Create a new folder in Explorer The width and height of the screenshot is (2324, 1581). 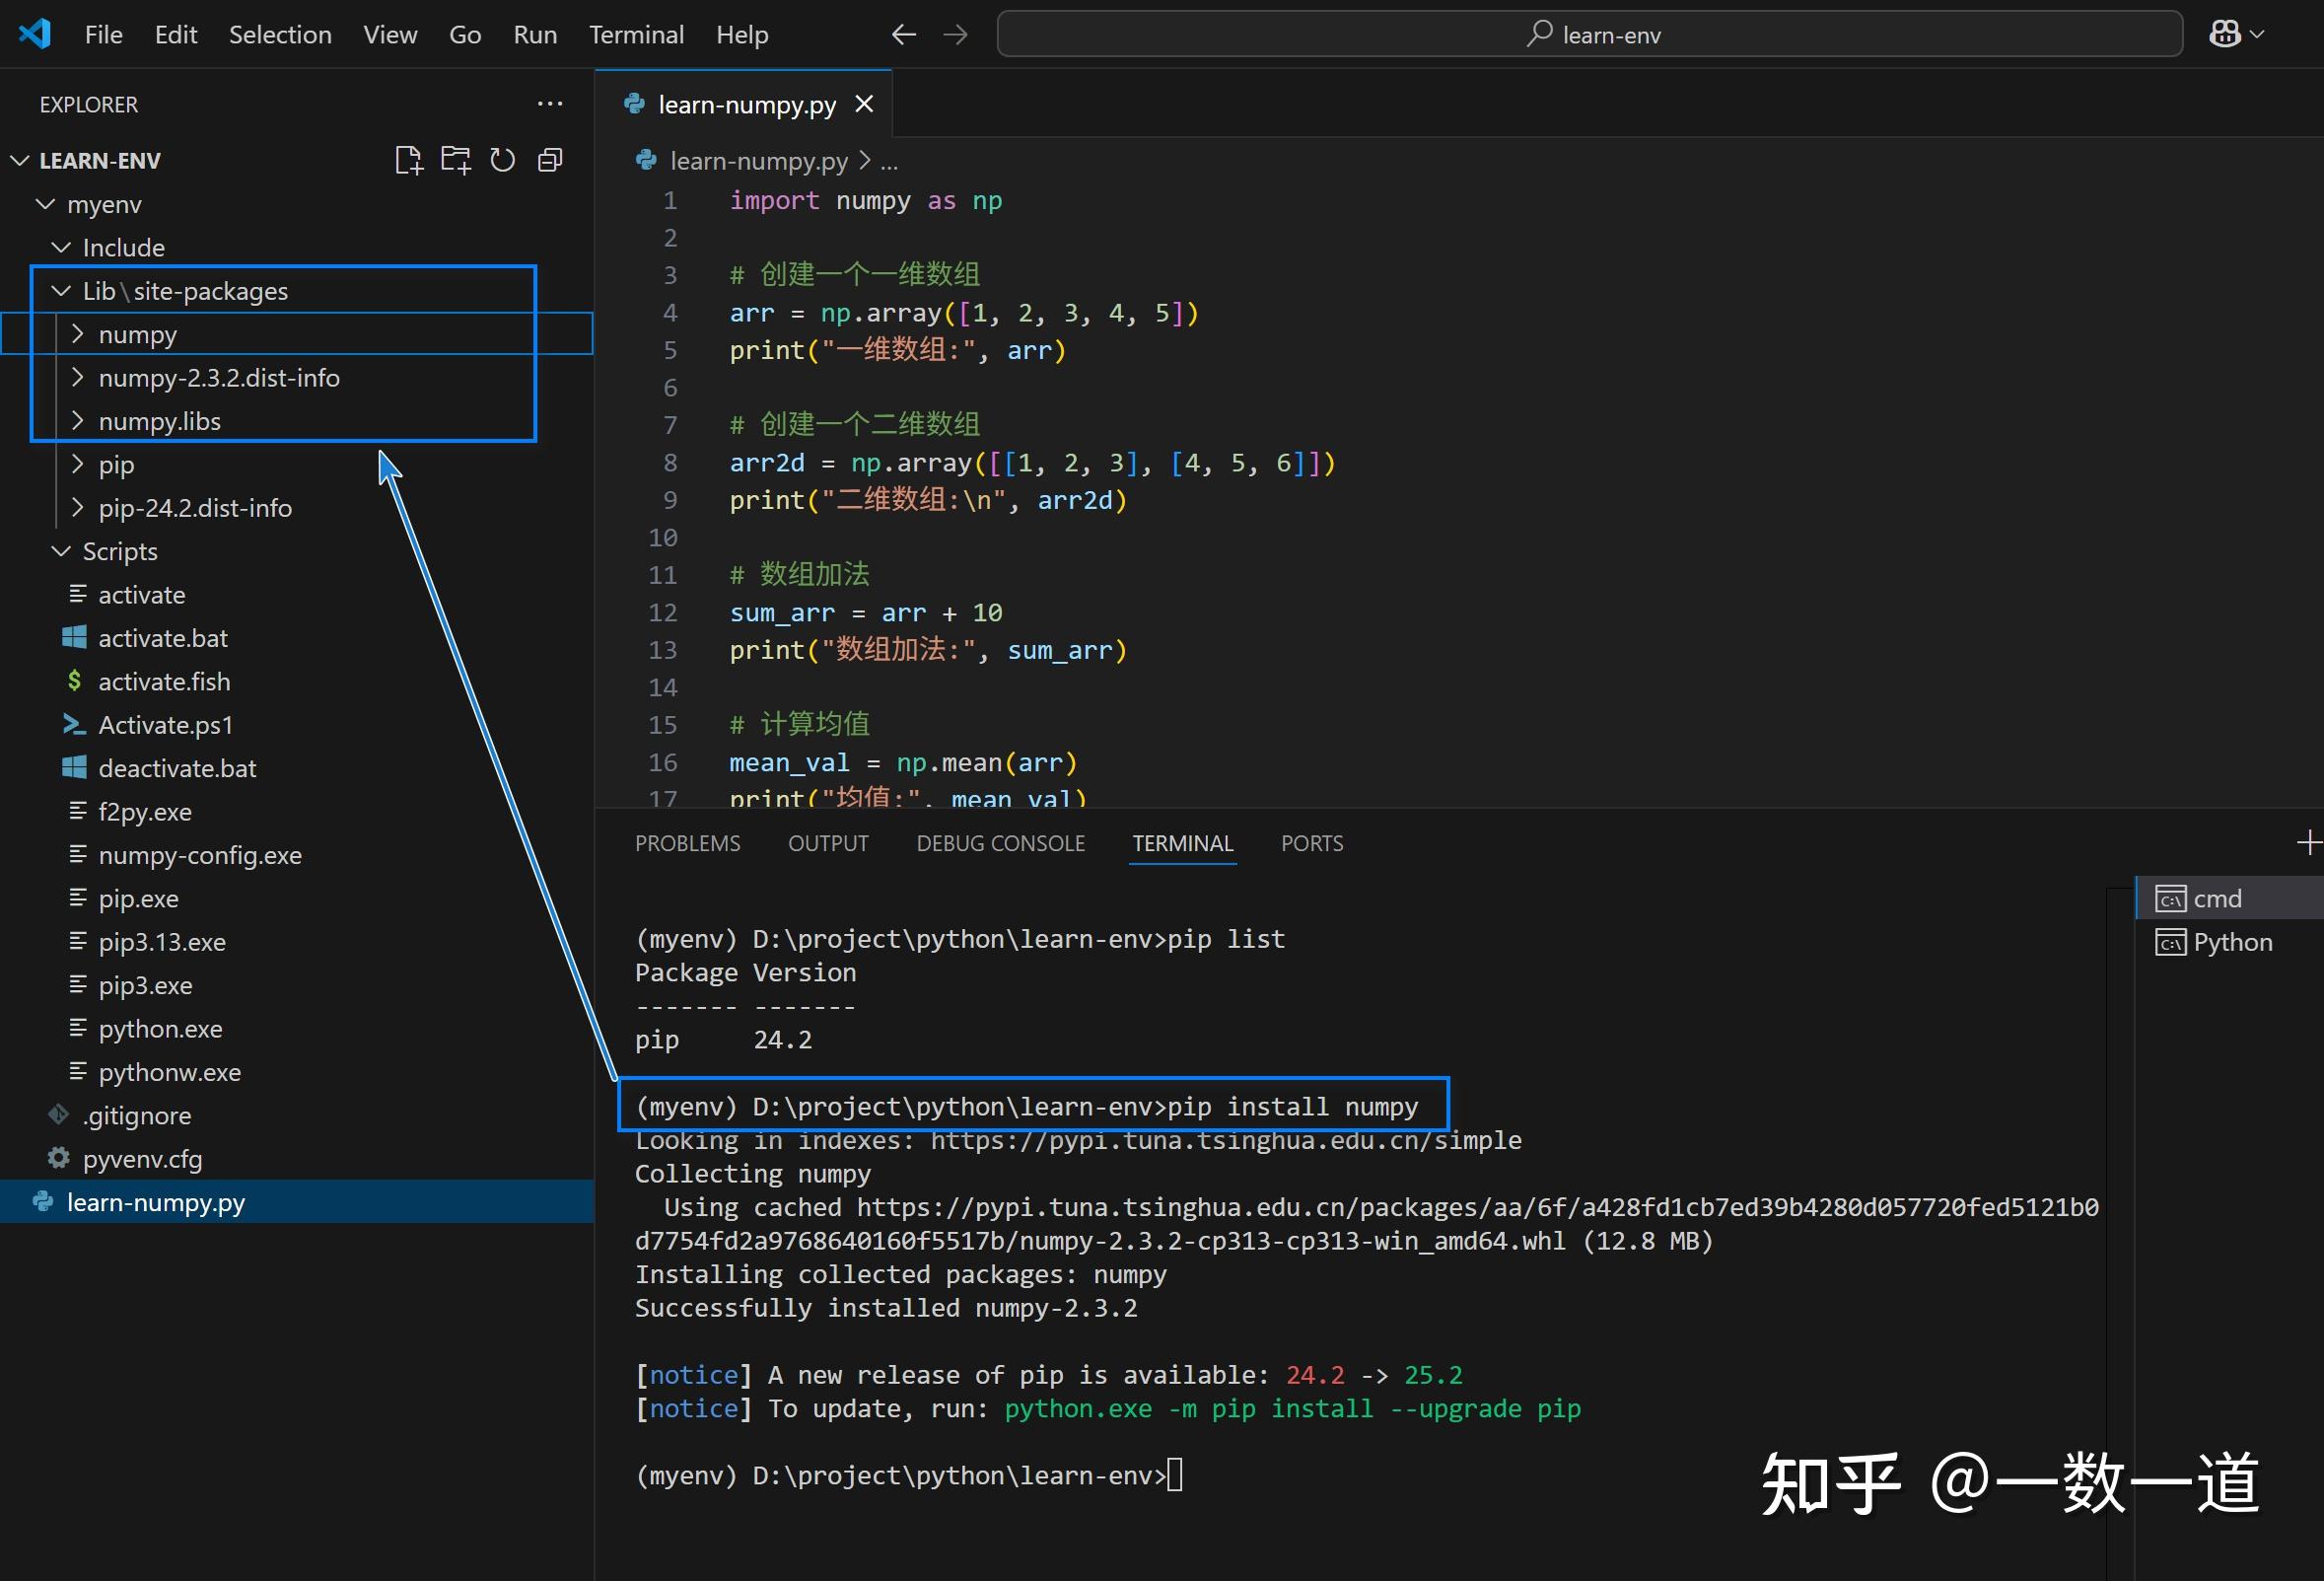(x=455, y=159)
